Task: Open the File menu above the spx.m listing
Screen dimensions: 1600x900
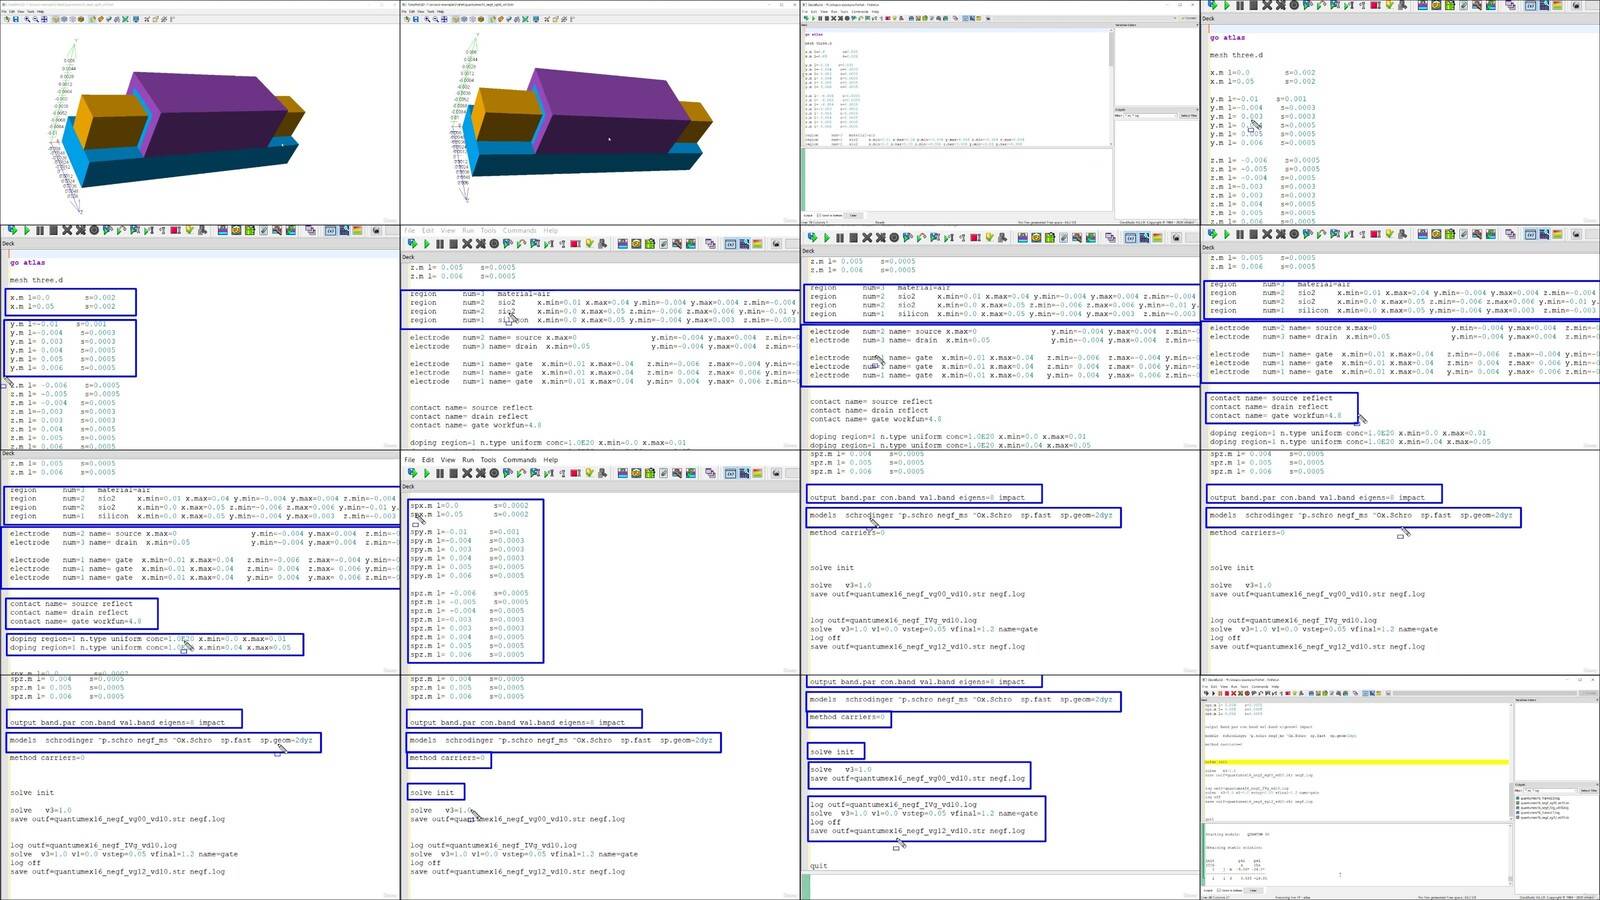Action: [x=409, y=460]
